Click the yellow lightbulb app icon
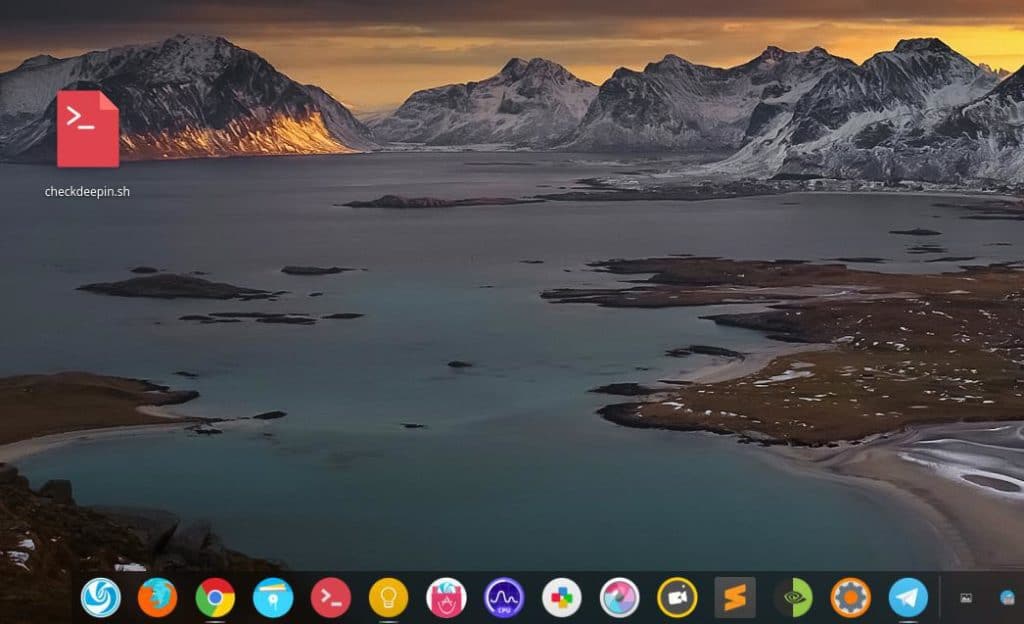This screenshot has width=1024, height=624. pos(388,597)
